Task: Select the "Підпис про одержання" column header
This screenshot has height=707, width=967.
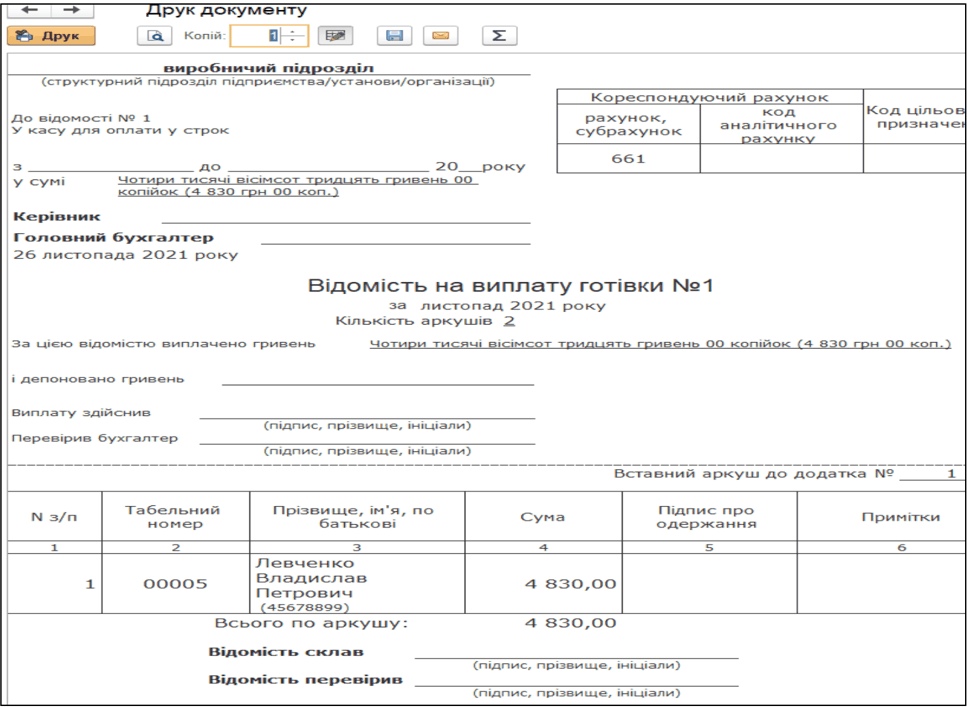Action: click(x=709, y=516)
